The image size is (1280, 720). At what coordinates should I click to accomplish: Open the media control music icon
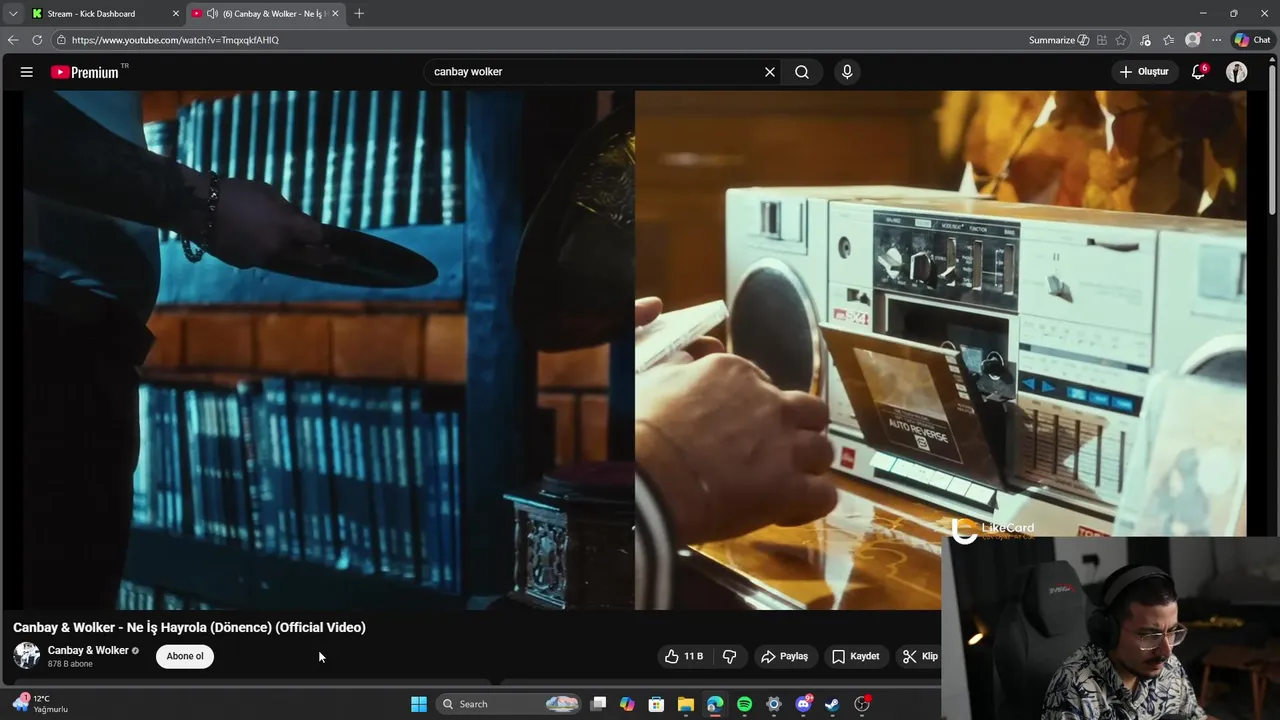1146,40
